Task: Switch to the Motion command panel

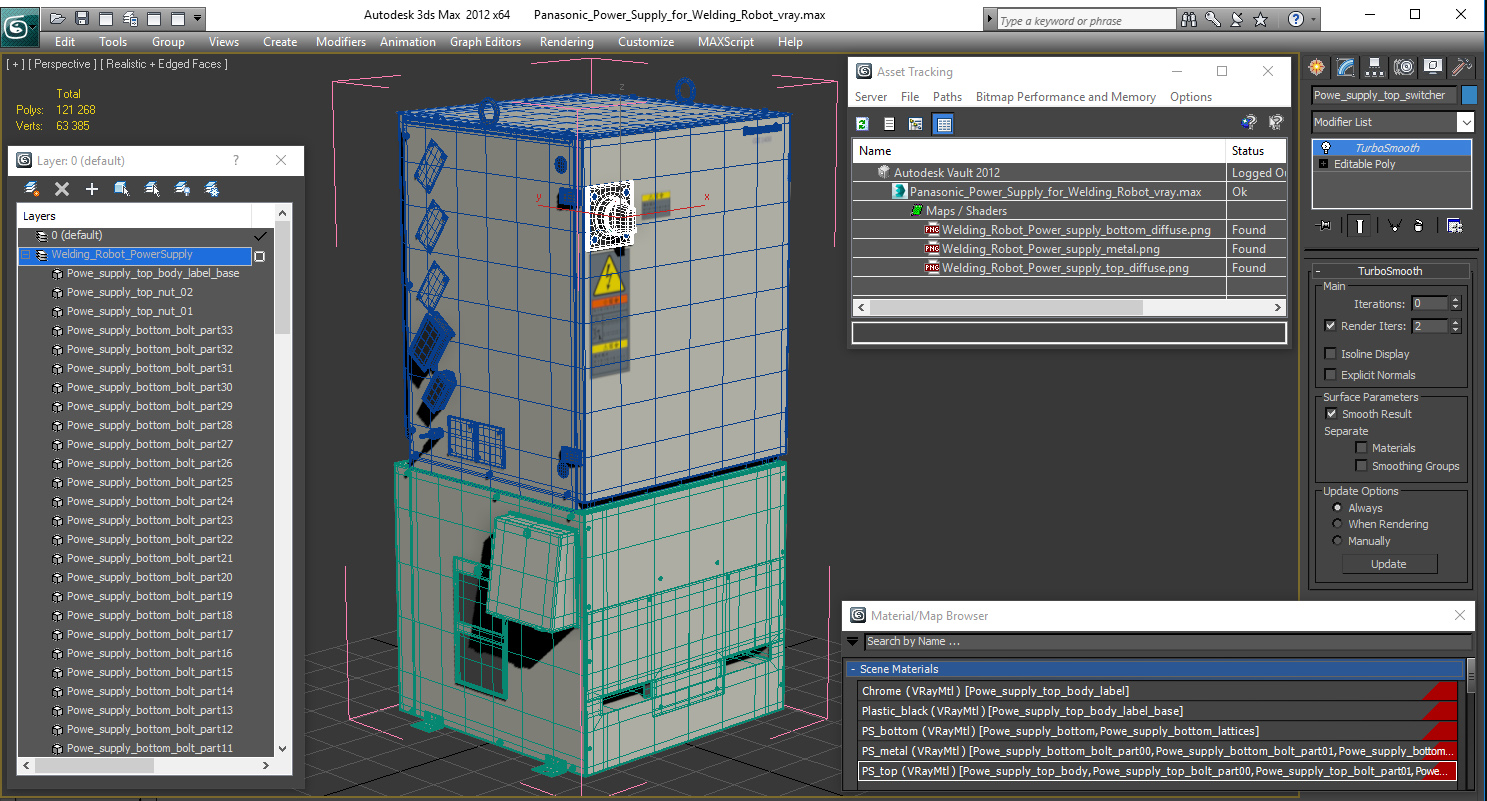Action: point(1404,67)
